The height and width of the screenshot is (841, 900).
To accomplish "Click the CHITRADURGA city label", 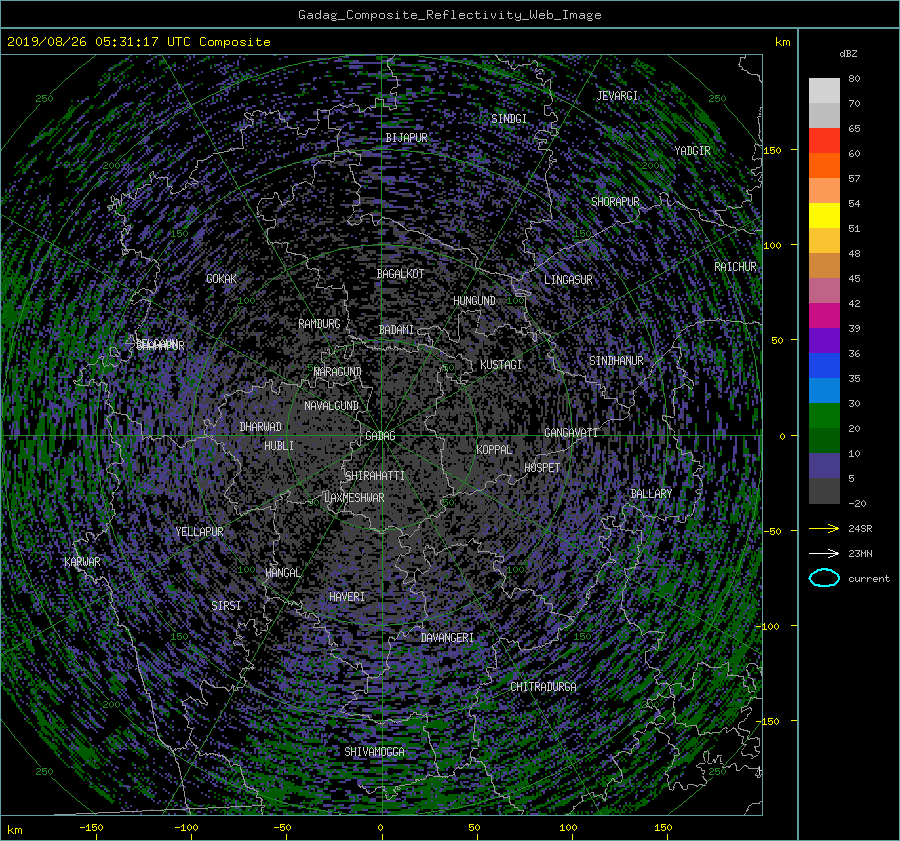I will click(543, 687).
